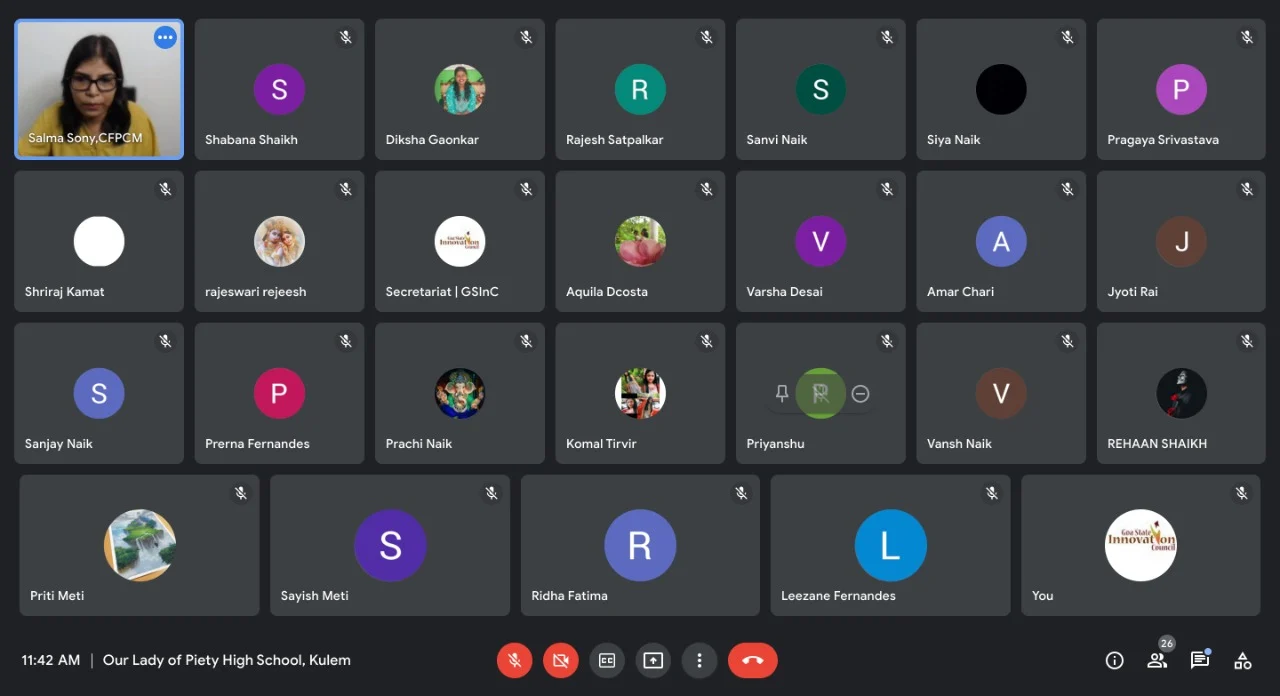The width and height of the screenshot is (1280, 696).
Task: Open the chat messages panel
Action: [x=1199, y=660]
